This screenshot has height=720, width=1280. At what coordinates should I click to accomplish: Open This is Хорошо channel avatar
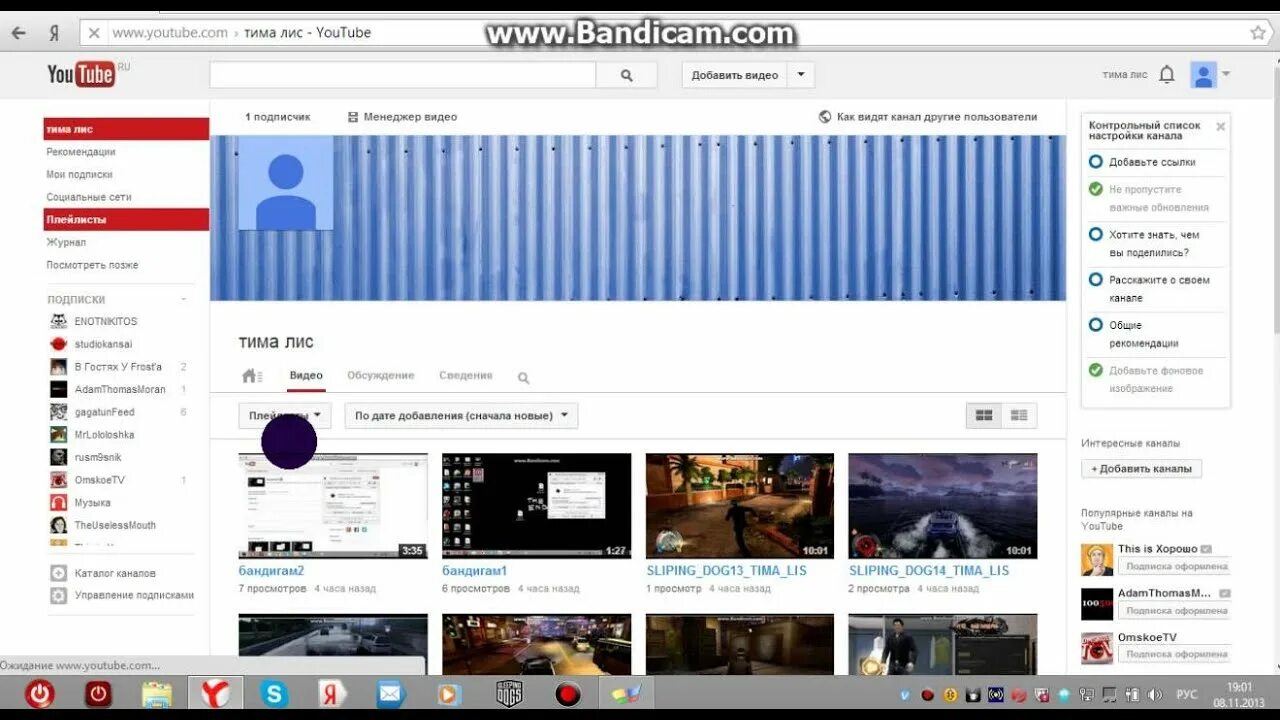click(1097, 560)
